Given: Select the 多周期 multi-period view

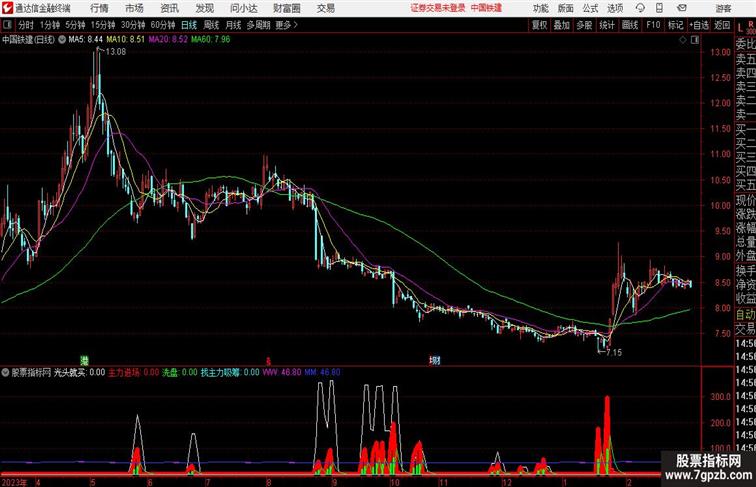Looking at the screenshot, I should tap(258, 25).
